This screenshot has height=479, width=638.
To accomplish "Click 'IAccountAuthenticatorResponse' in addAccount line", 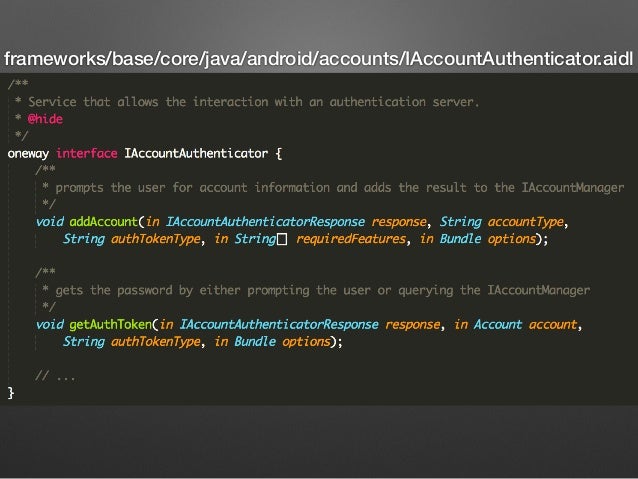I will point(265,222).
